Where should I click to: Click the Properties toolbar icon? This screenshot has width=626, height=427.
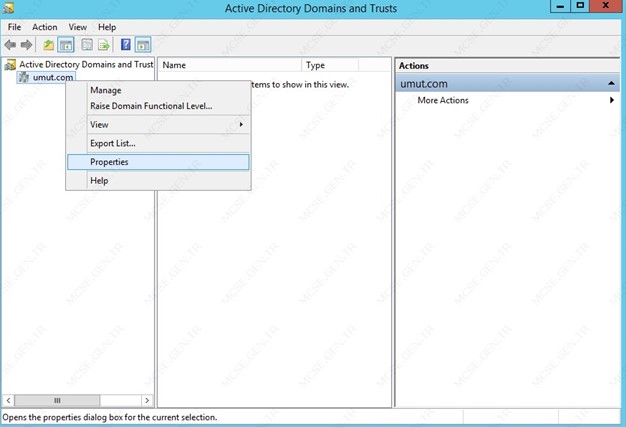tap(87, 45)
